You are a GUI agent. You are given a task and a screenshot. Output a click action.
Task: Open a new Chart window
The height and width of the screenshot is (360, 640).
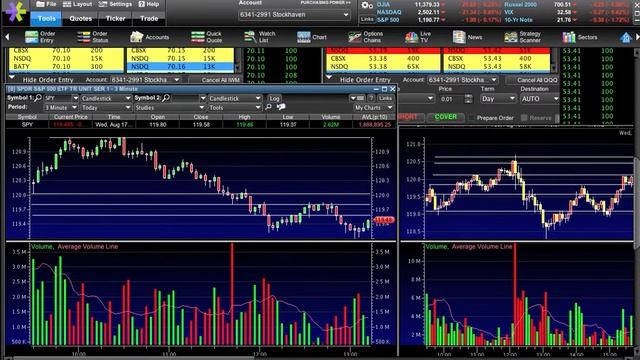[x=312, y=37]
